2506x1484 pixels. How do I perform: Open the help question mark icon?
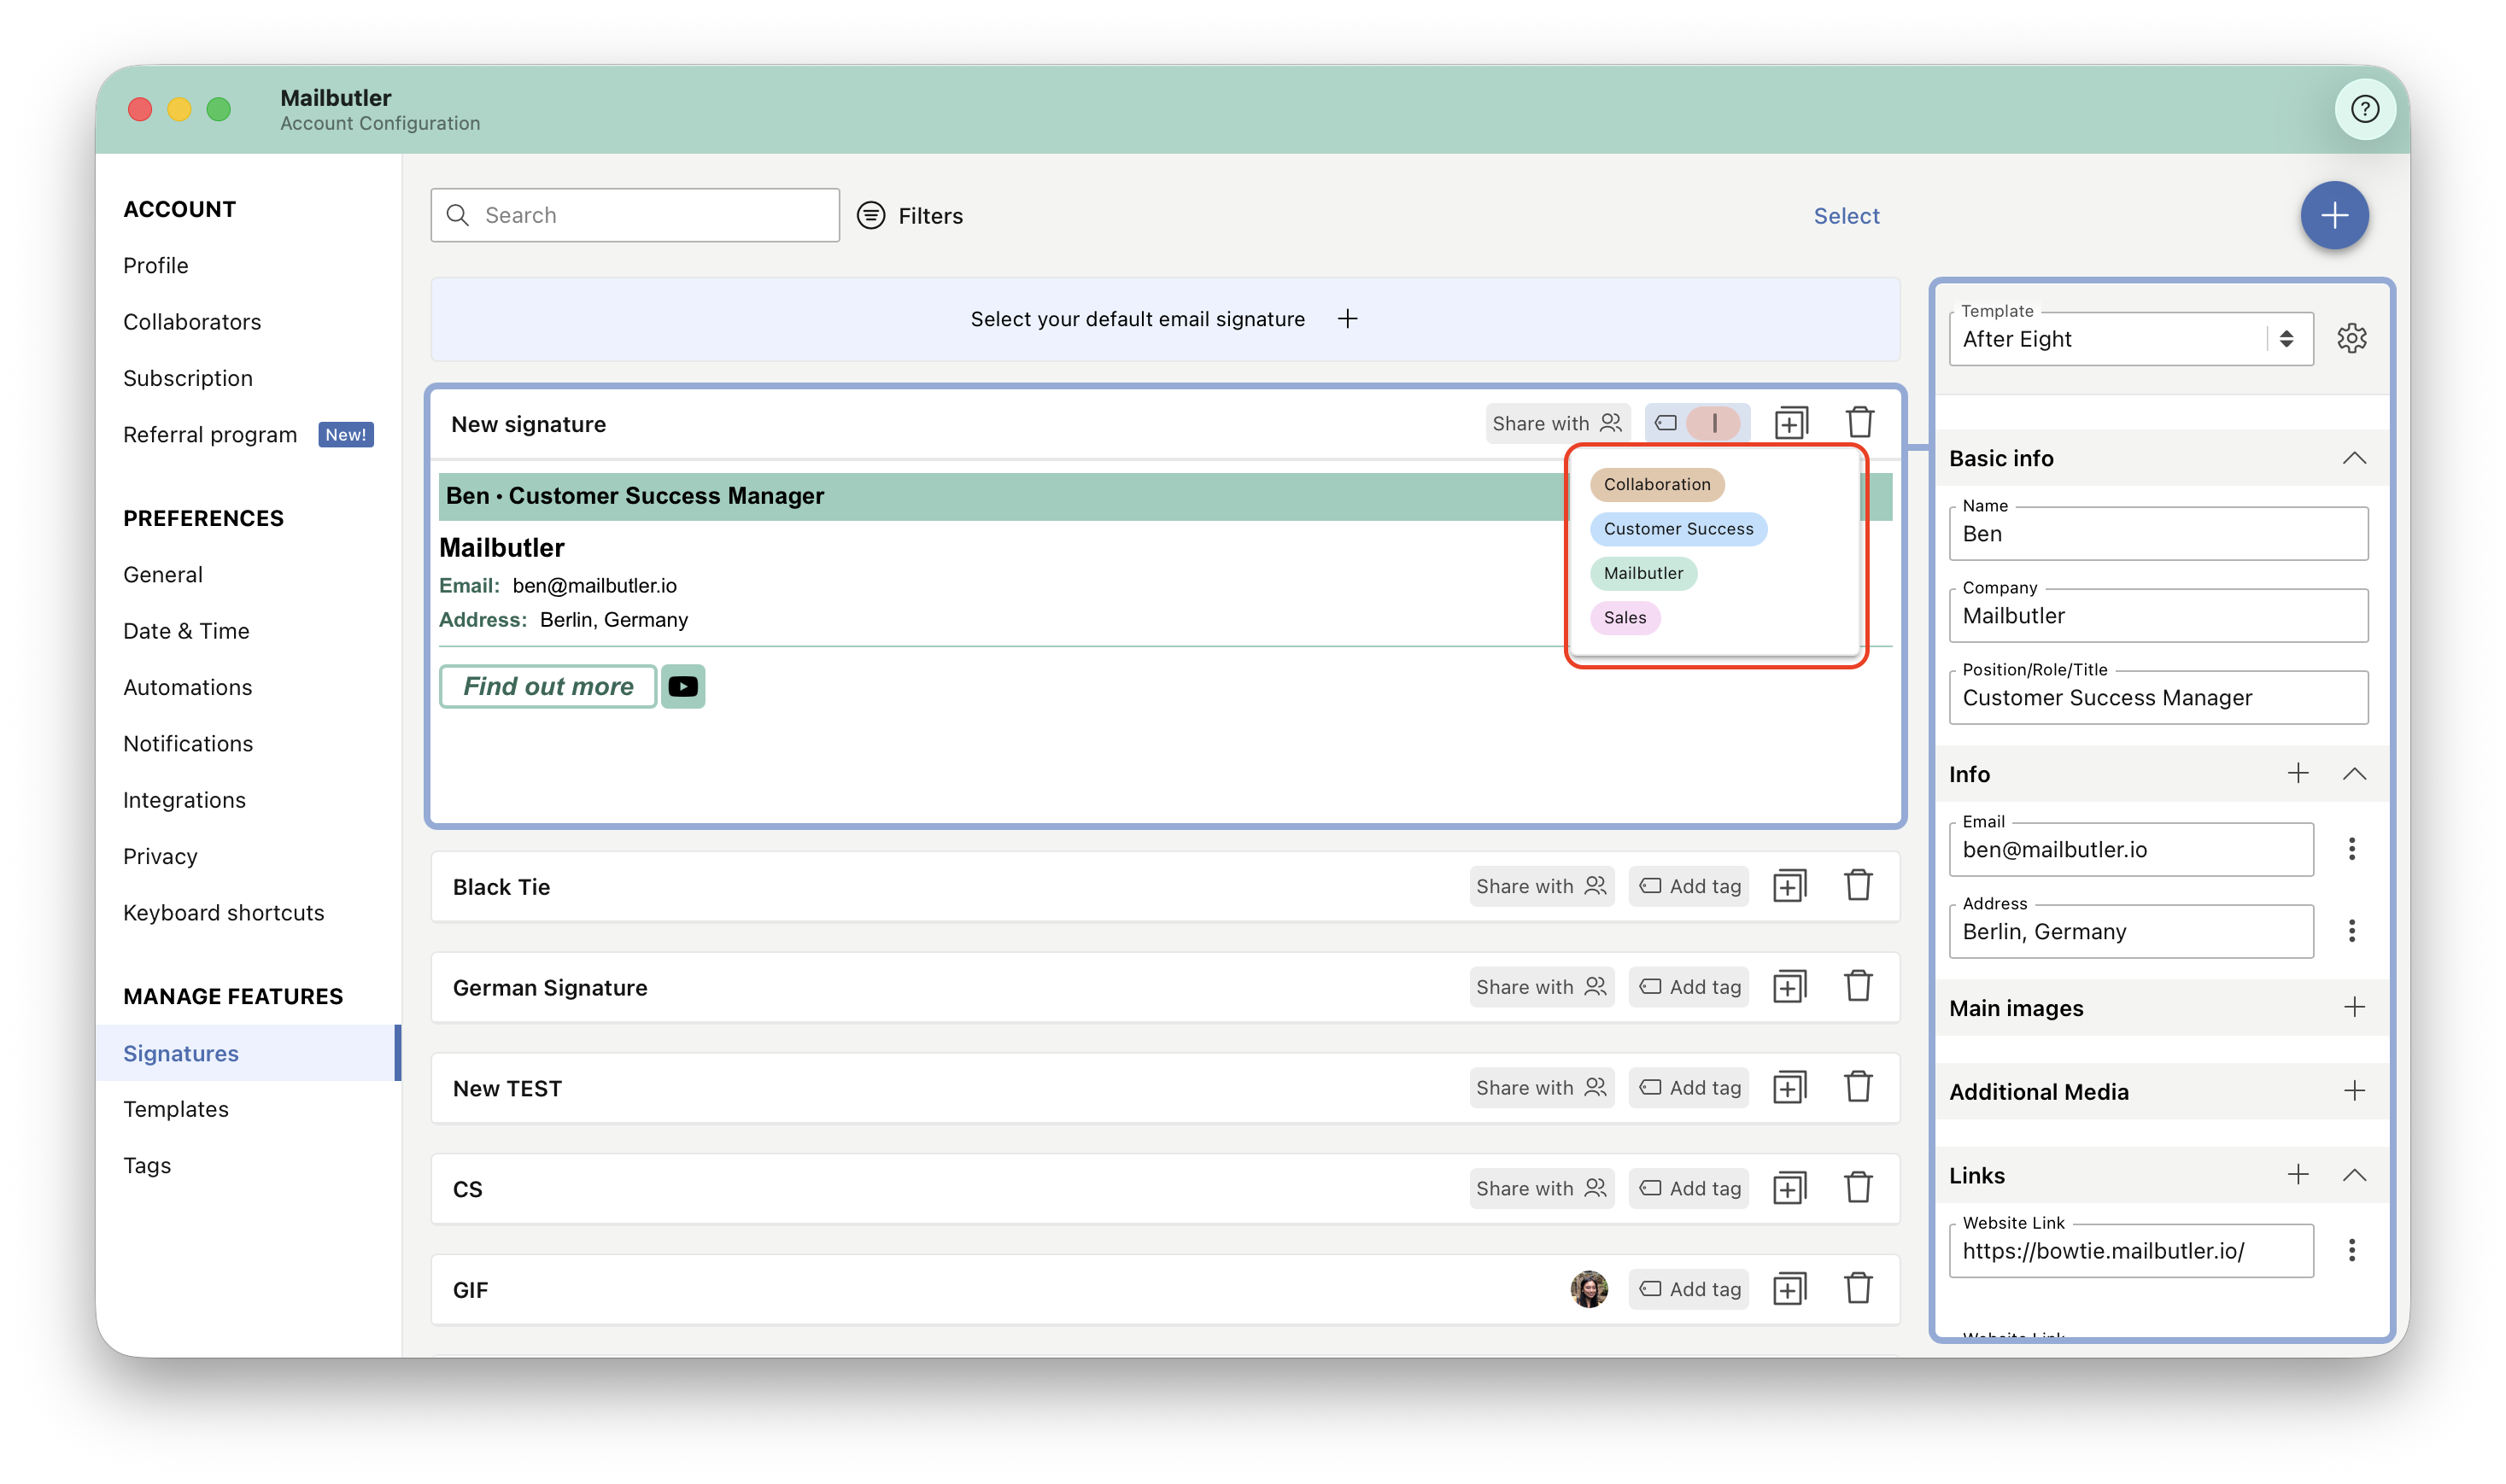2364,108
